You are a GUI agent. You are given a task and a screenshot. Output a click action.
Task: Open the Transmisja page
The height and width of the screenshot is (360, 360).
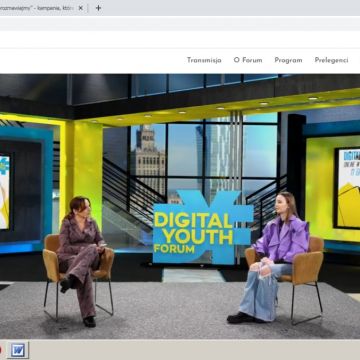click(204, 60)
